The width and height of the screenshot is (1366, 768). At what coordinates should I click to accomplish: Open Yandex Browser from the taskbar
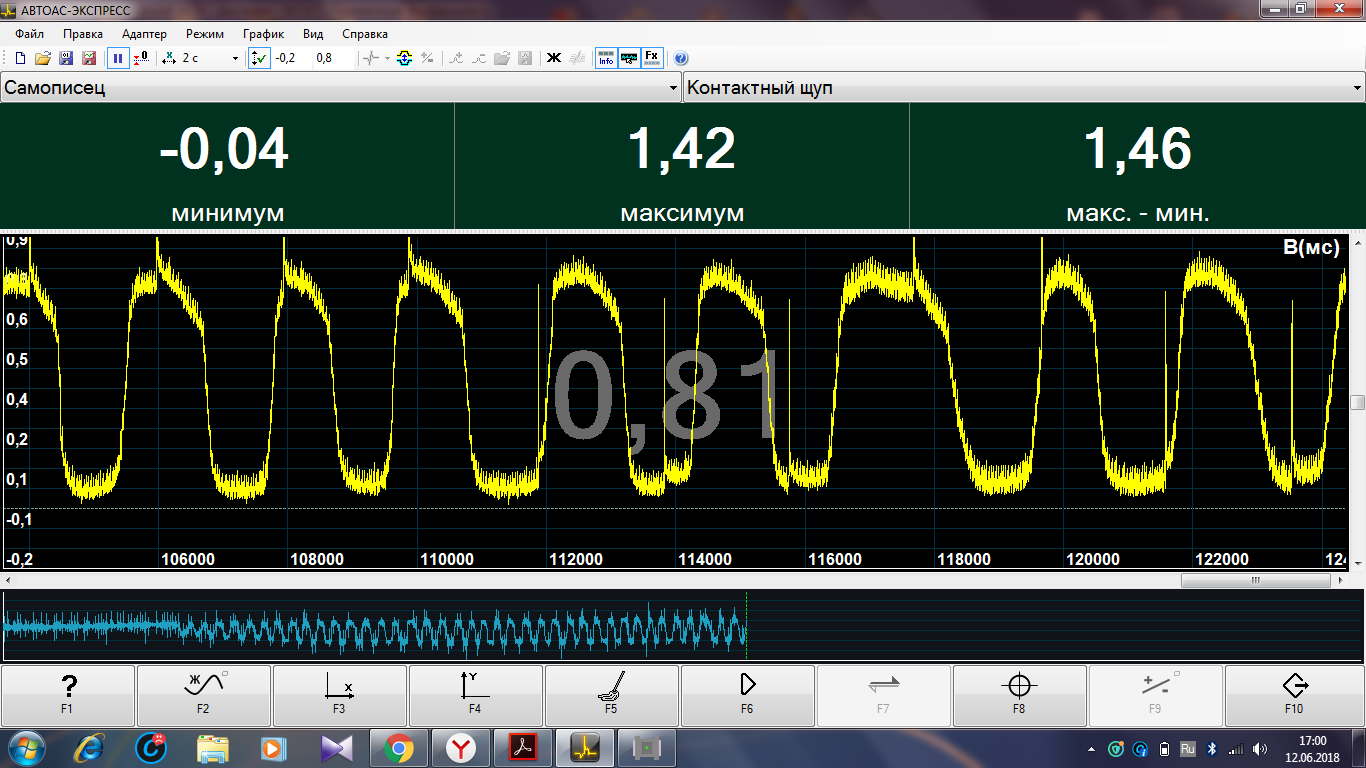[460, 748]
